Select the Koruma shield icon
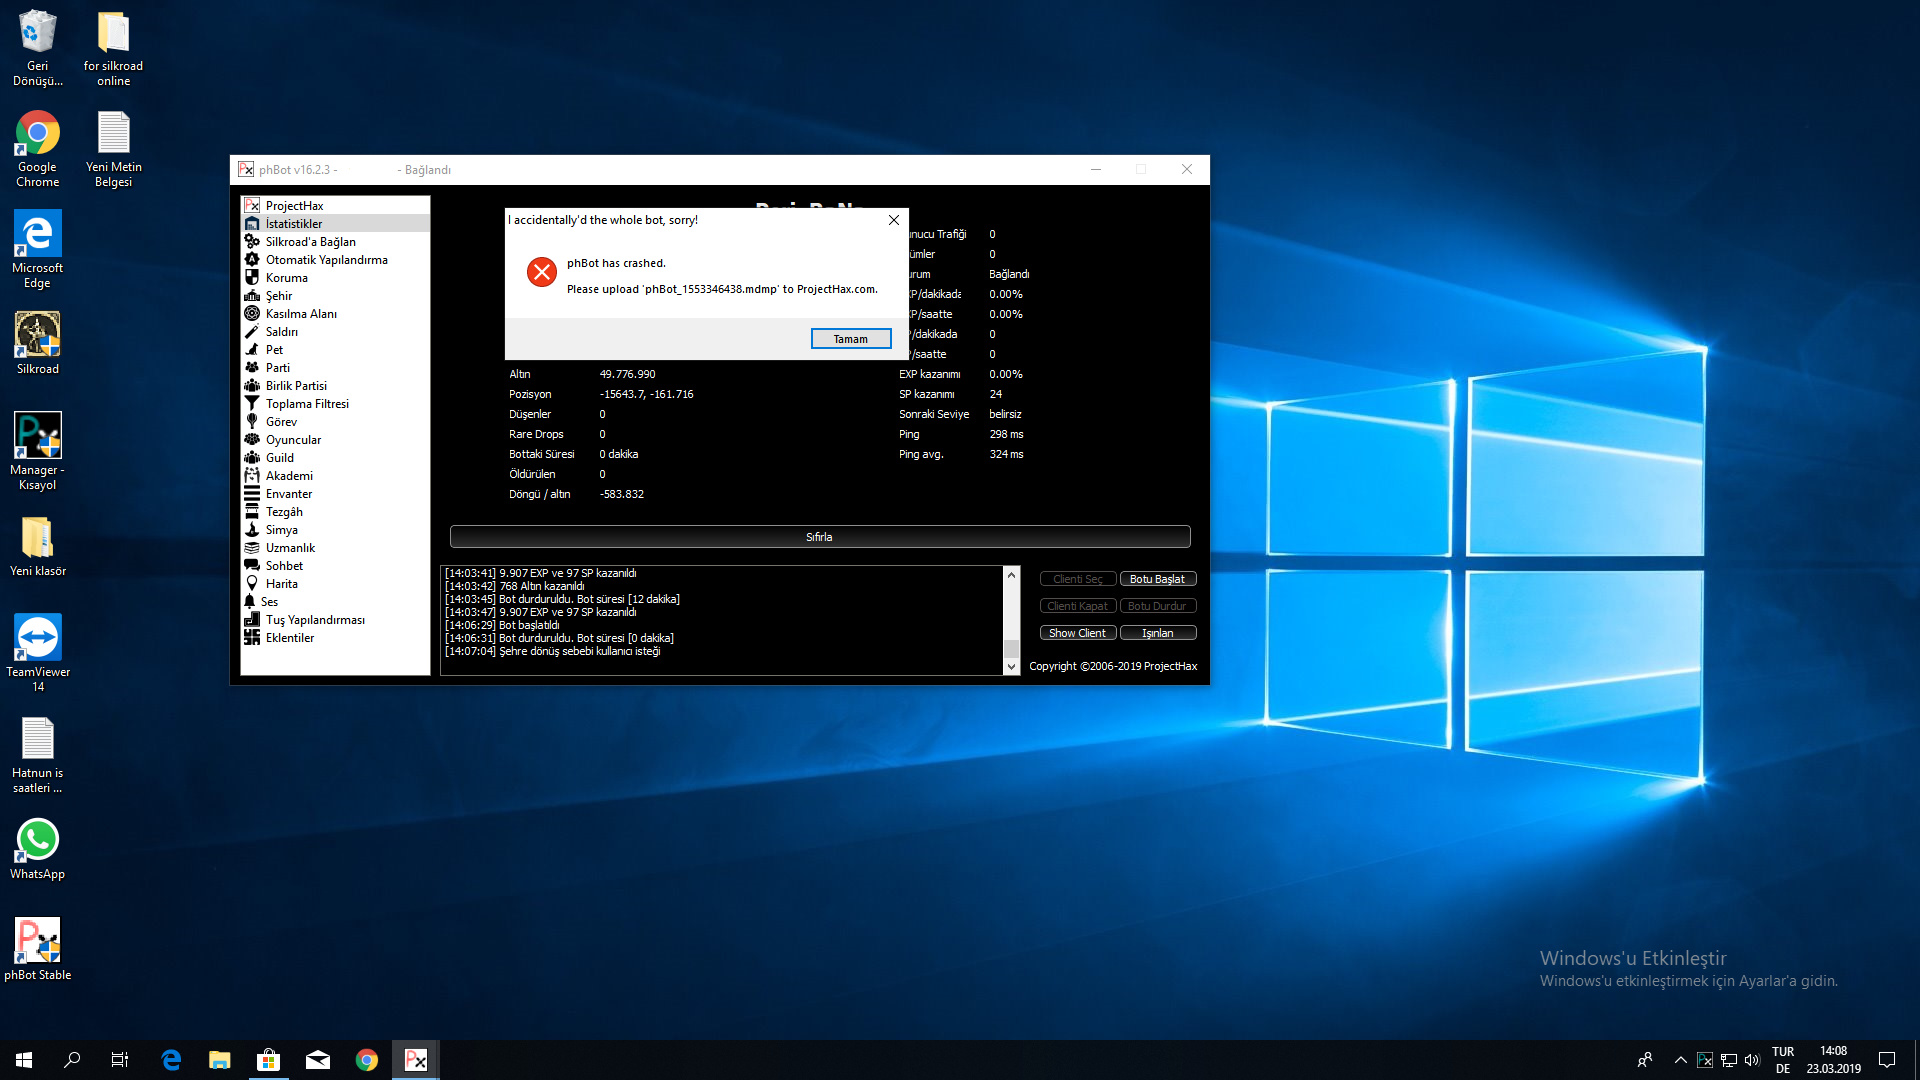The width and height of the screenshot is (1920, 1080). pos(252,278)
